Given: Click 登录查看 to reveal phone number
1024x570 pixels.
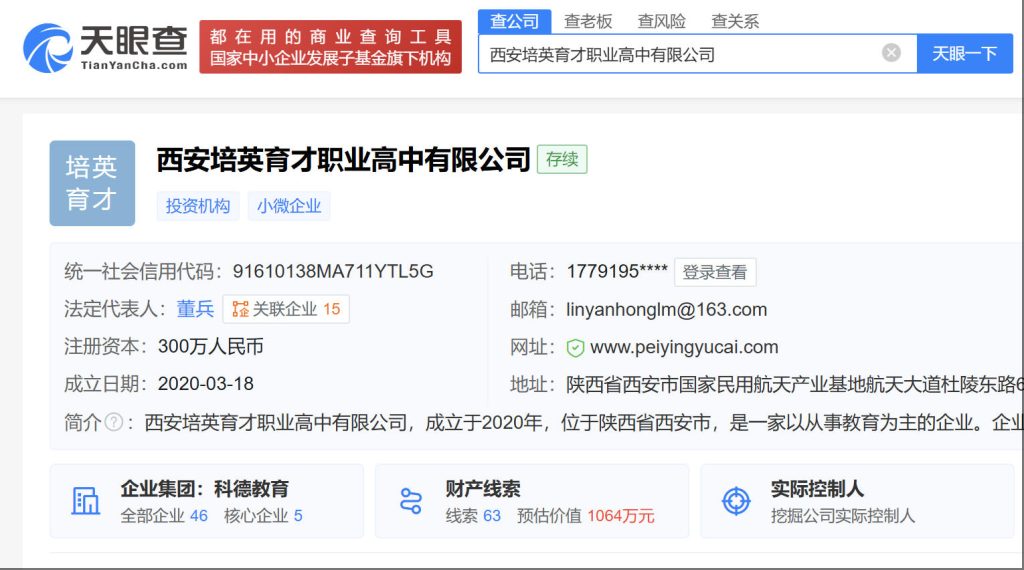Looking at the screenshot, I should pos(715,272).
